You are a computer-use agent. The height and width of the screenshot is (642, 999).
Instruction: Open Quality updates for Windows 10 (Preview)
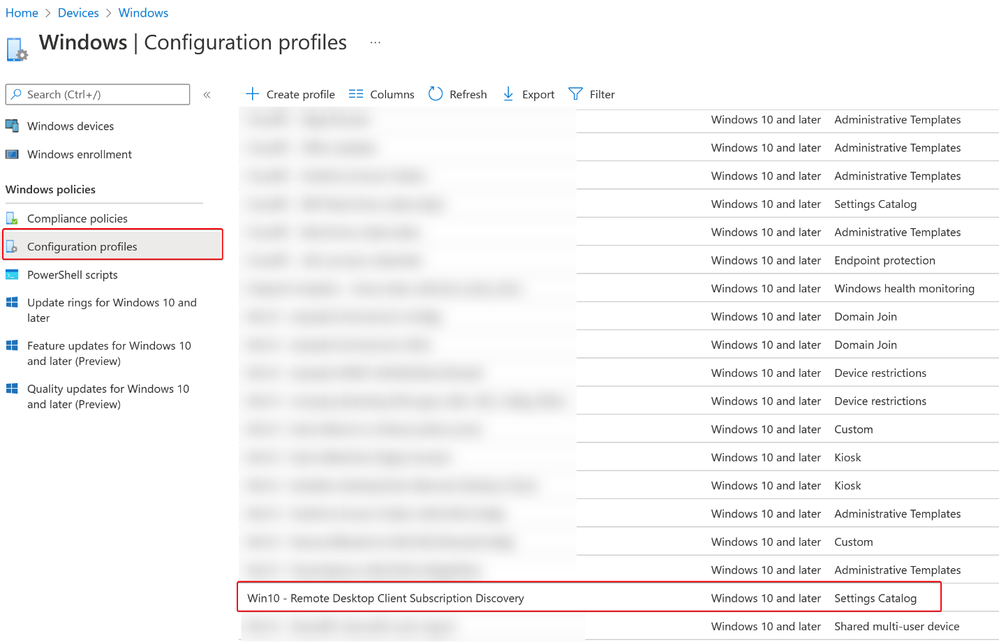108,396
